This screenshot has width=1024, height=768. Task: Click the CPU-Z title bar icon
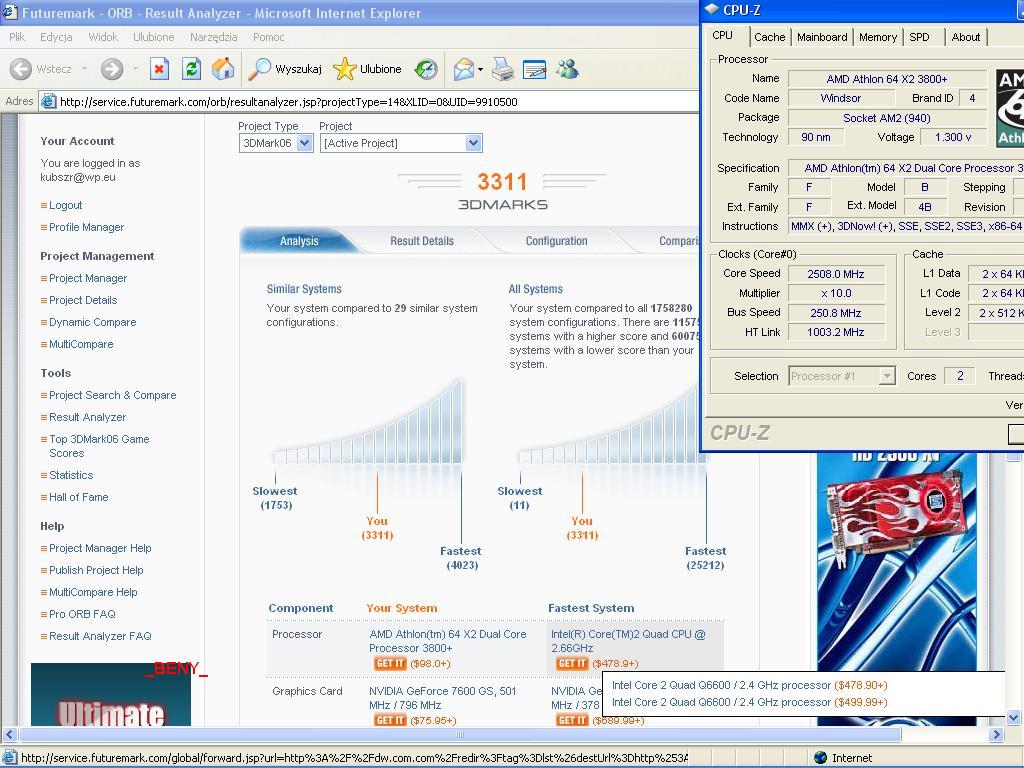(x=711, y=10)
